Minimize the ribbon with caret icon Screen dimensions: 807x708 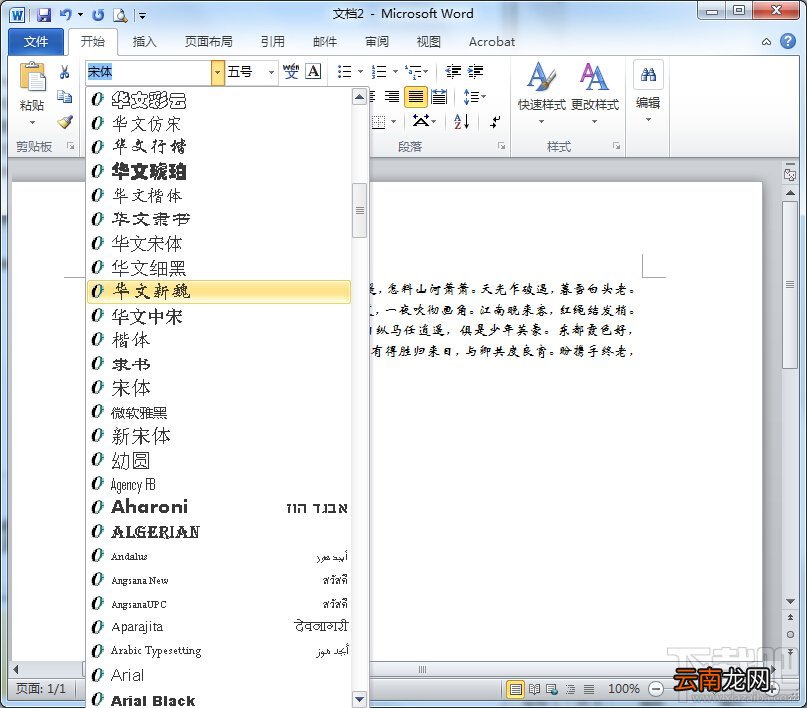point(766,42)
